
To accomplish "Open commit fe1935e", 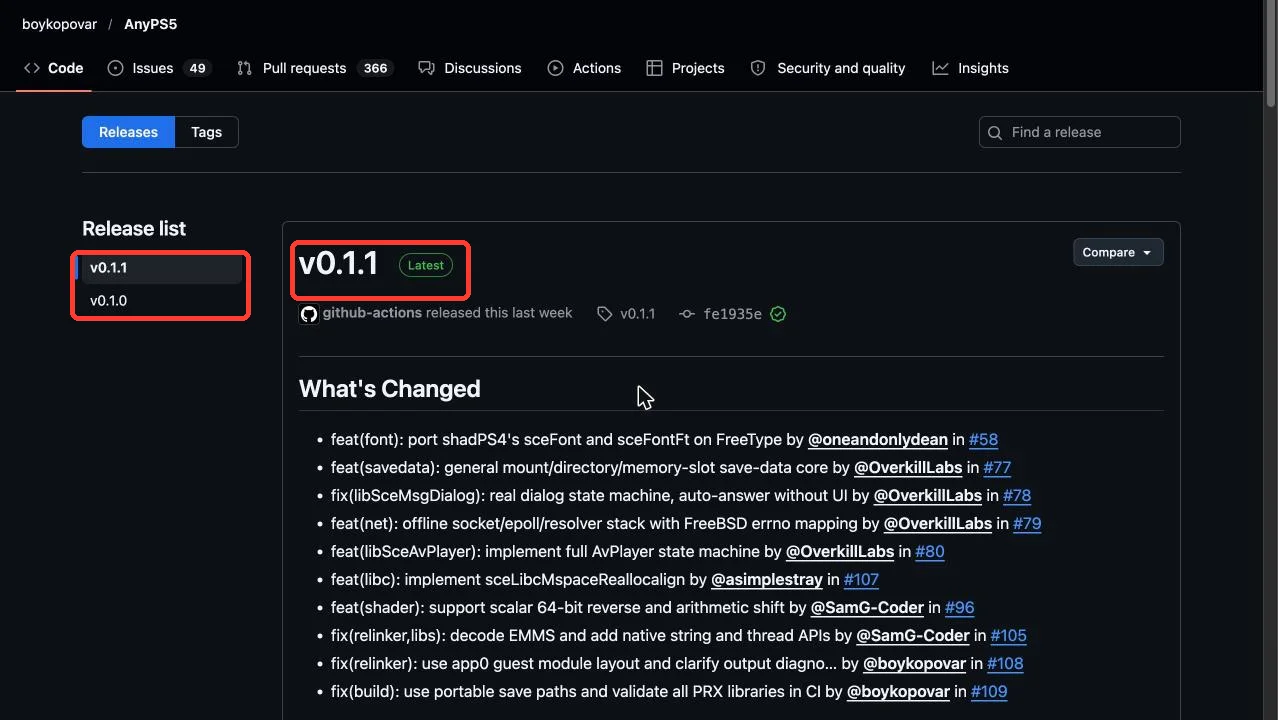I will (732, 314).
